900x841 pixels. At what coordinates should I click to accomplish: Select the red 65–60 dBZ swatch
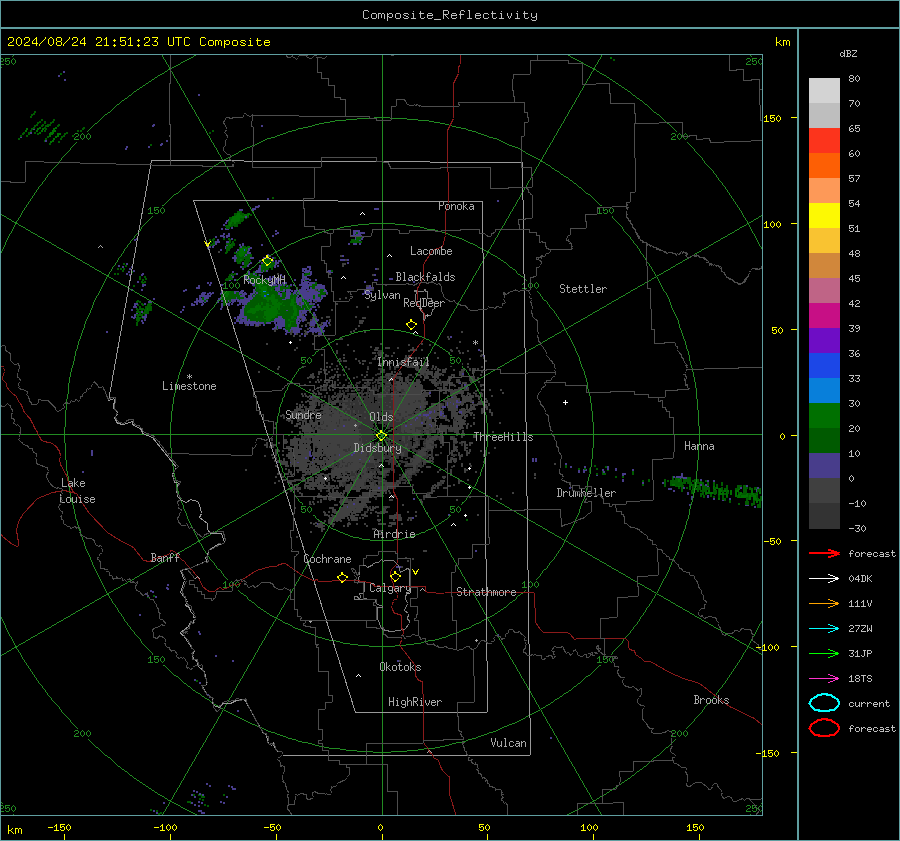[x=824, y=141]
